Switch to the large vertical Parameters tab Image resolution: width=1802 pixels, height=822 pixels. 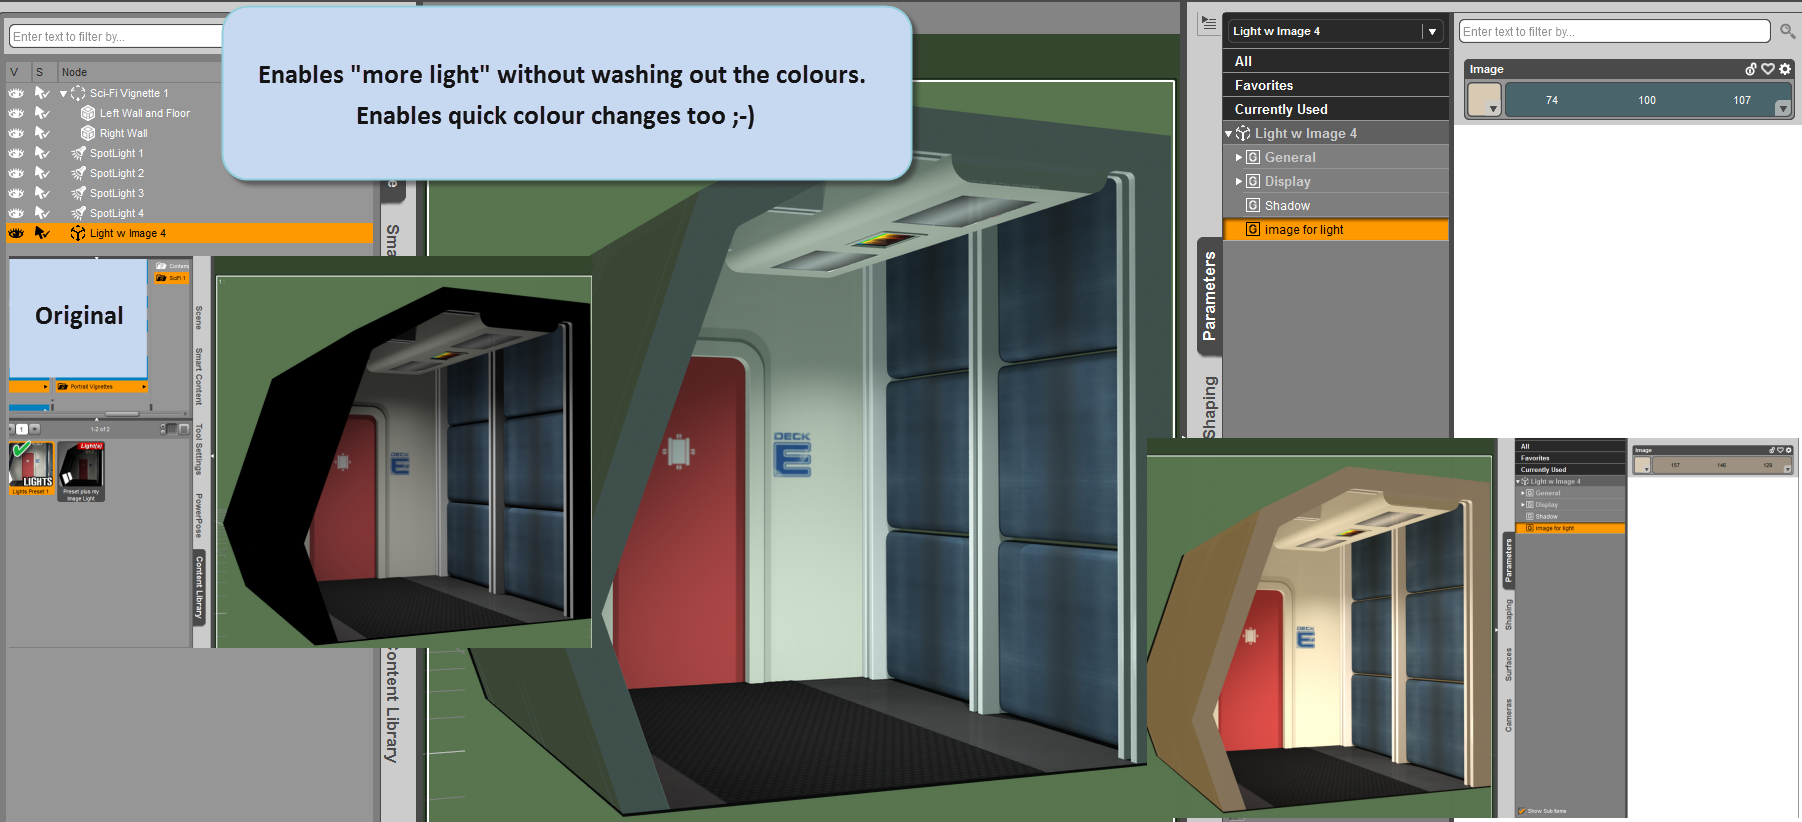tap(1210, 296)
